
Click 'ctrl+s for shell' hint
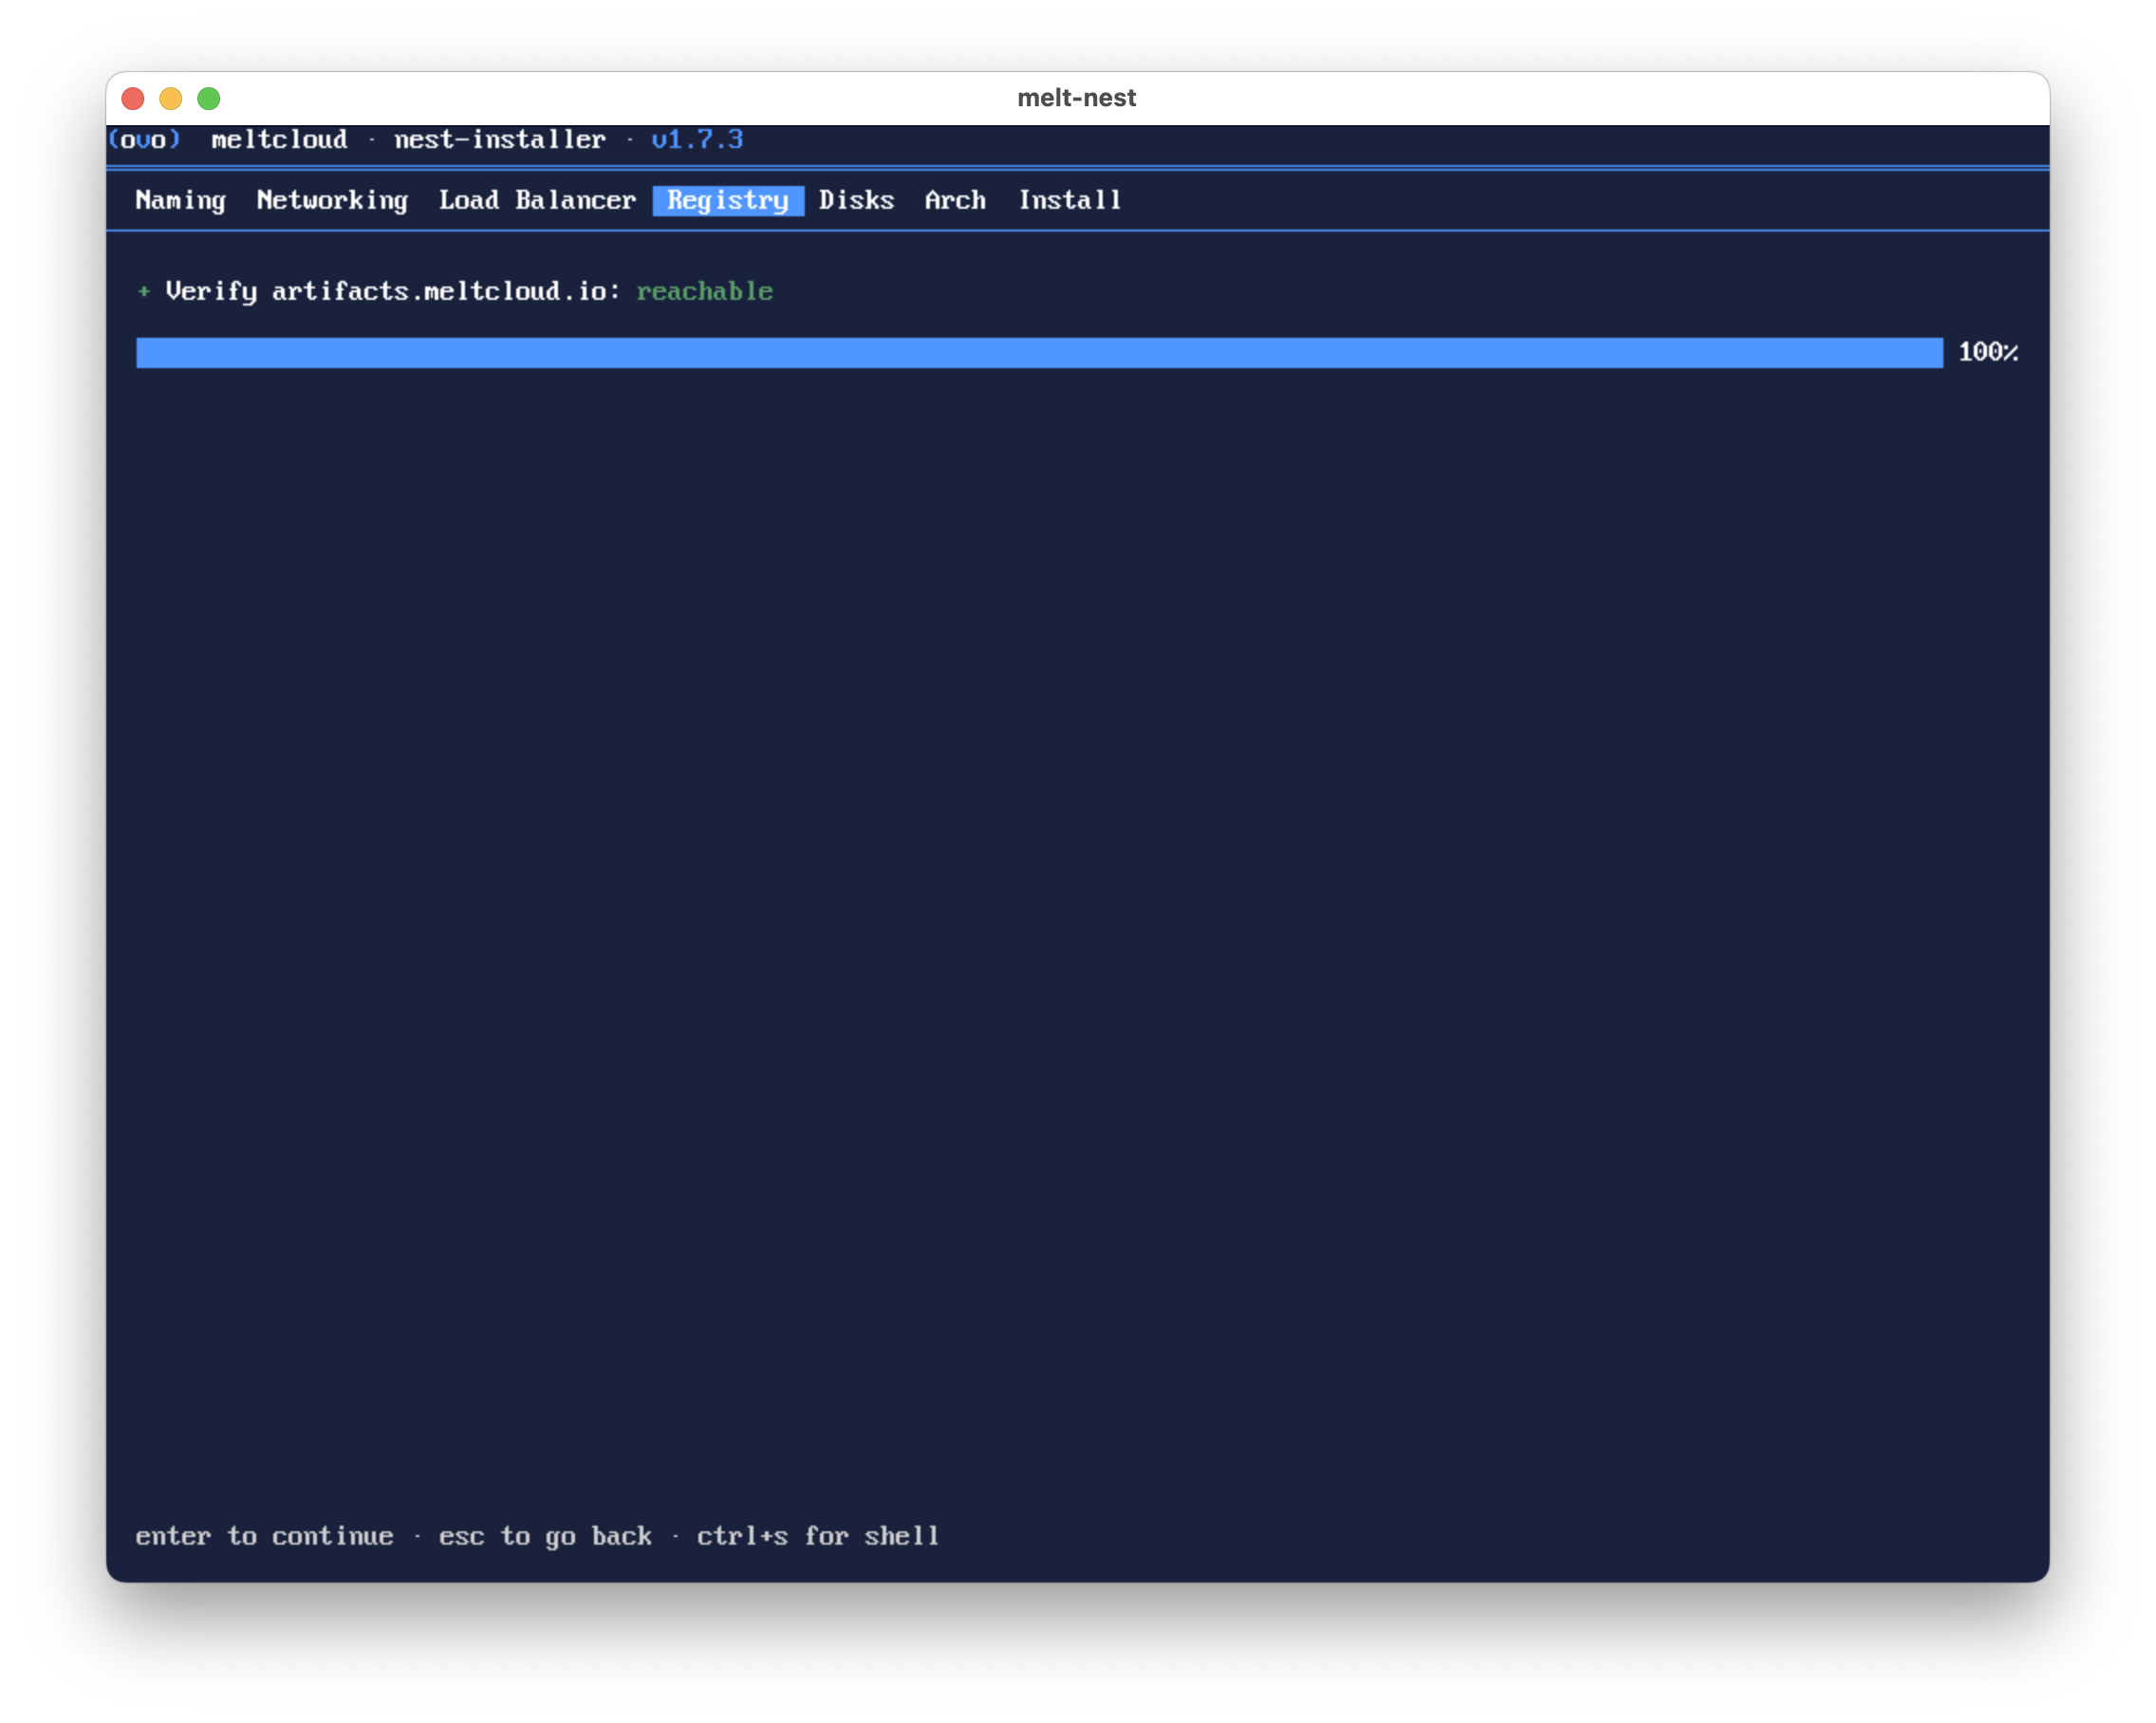pyautogui.click(x=818, y=1536)
